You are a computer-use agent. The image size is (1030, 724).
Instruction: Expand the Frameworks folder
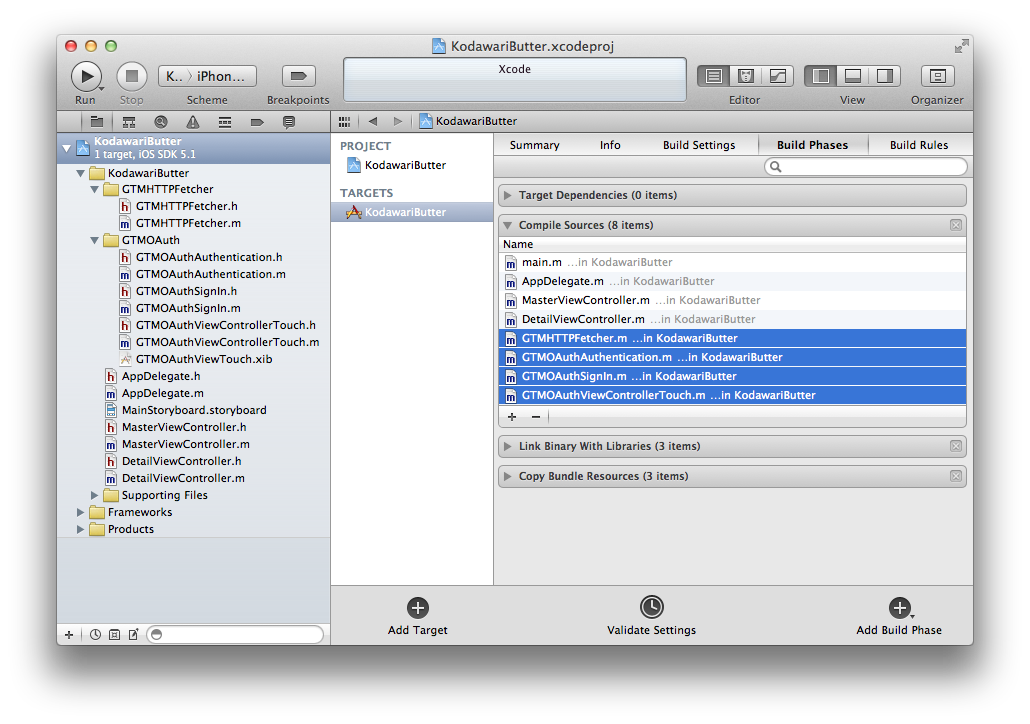[x=80, y=512]
